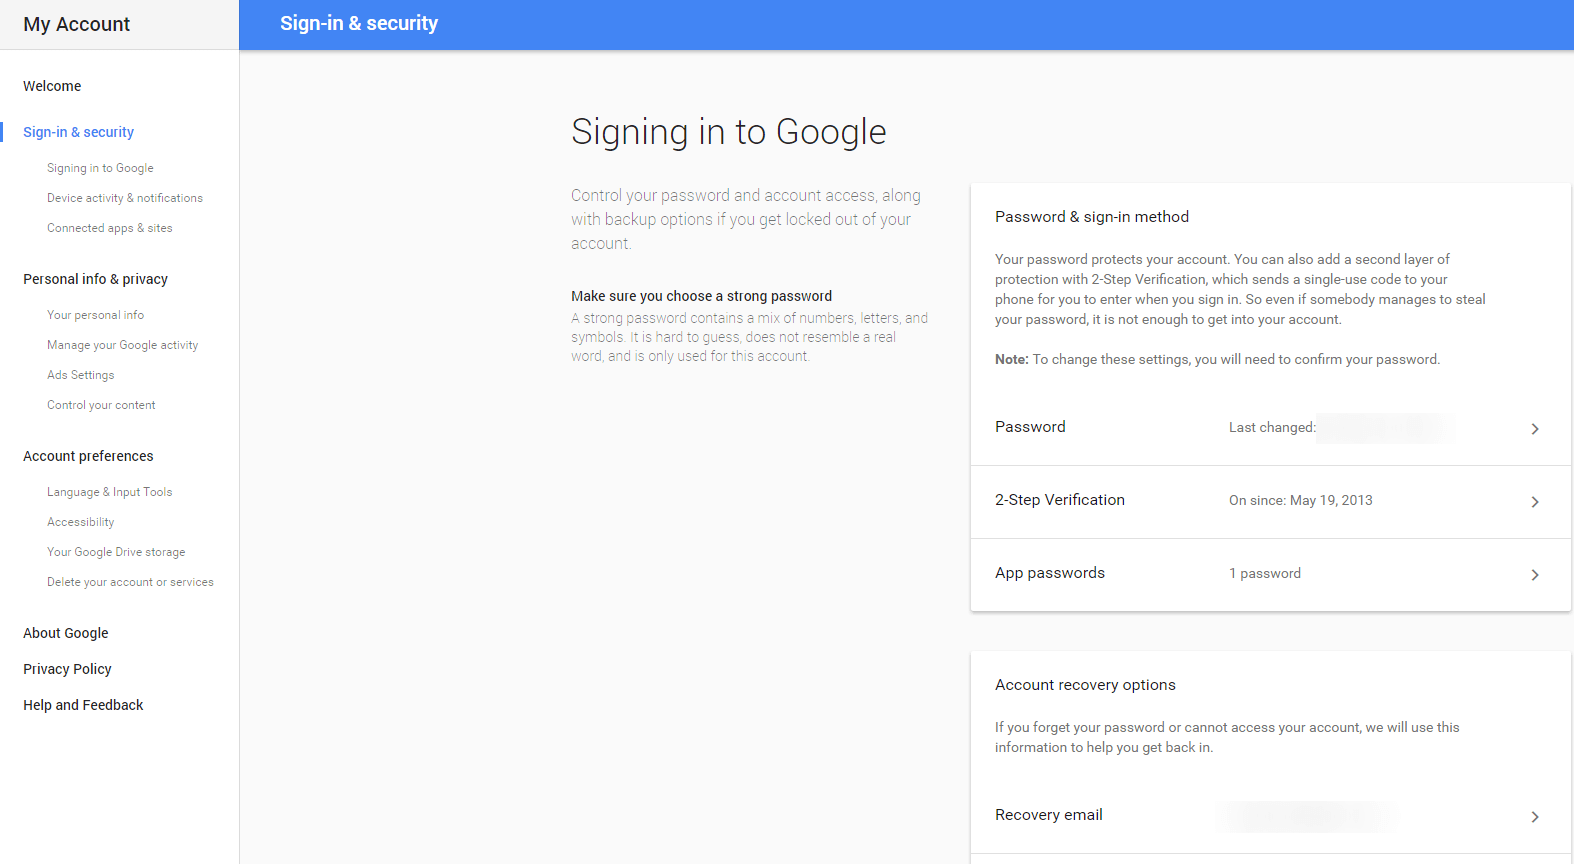Open Manage your Google activity

click(x=123, y=345)
